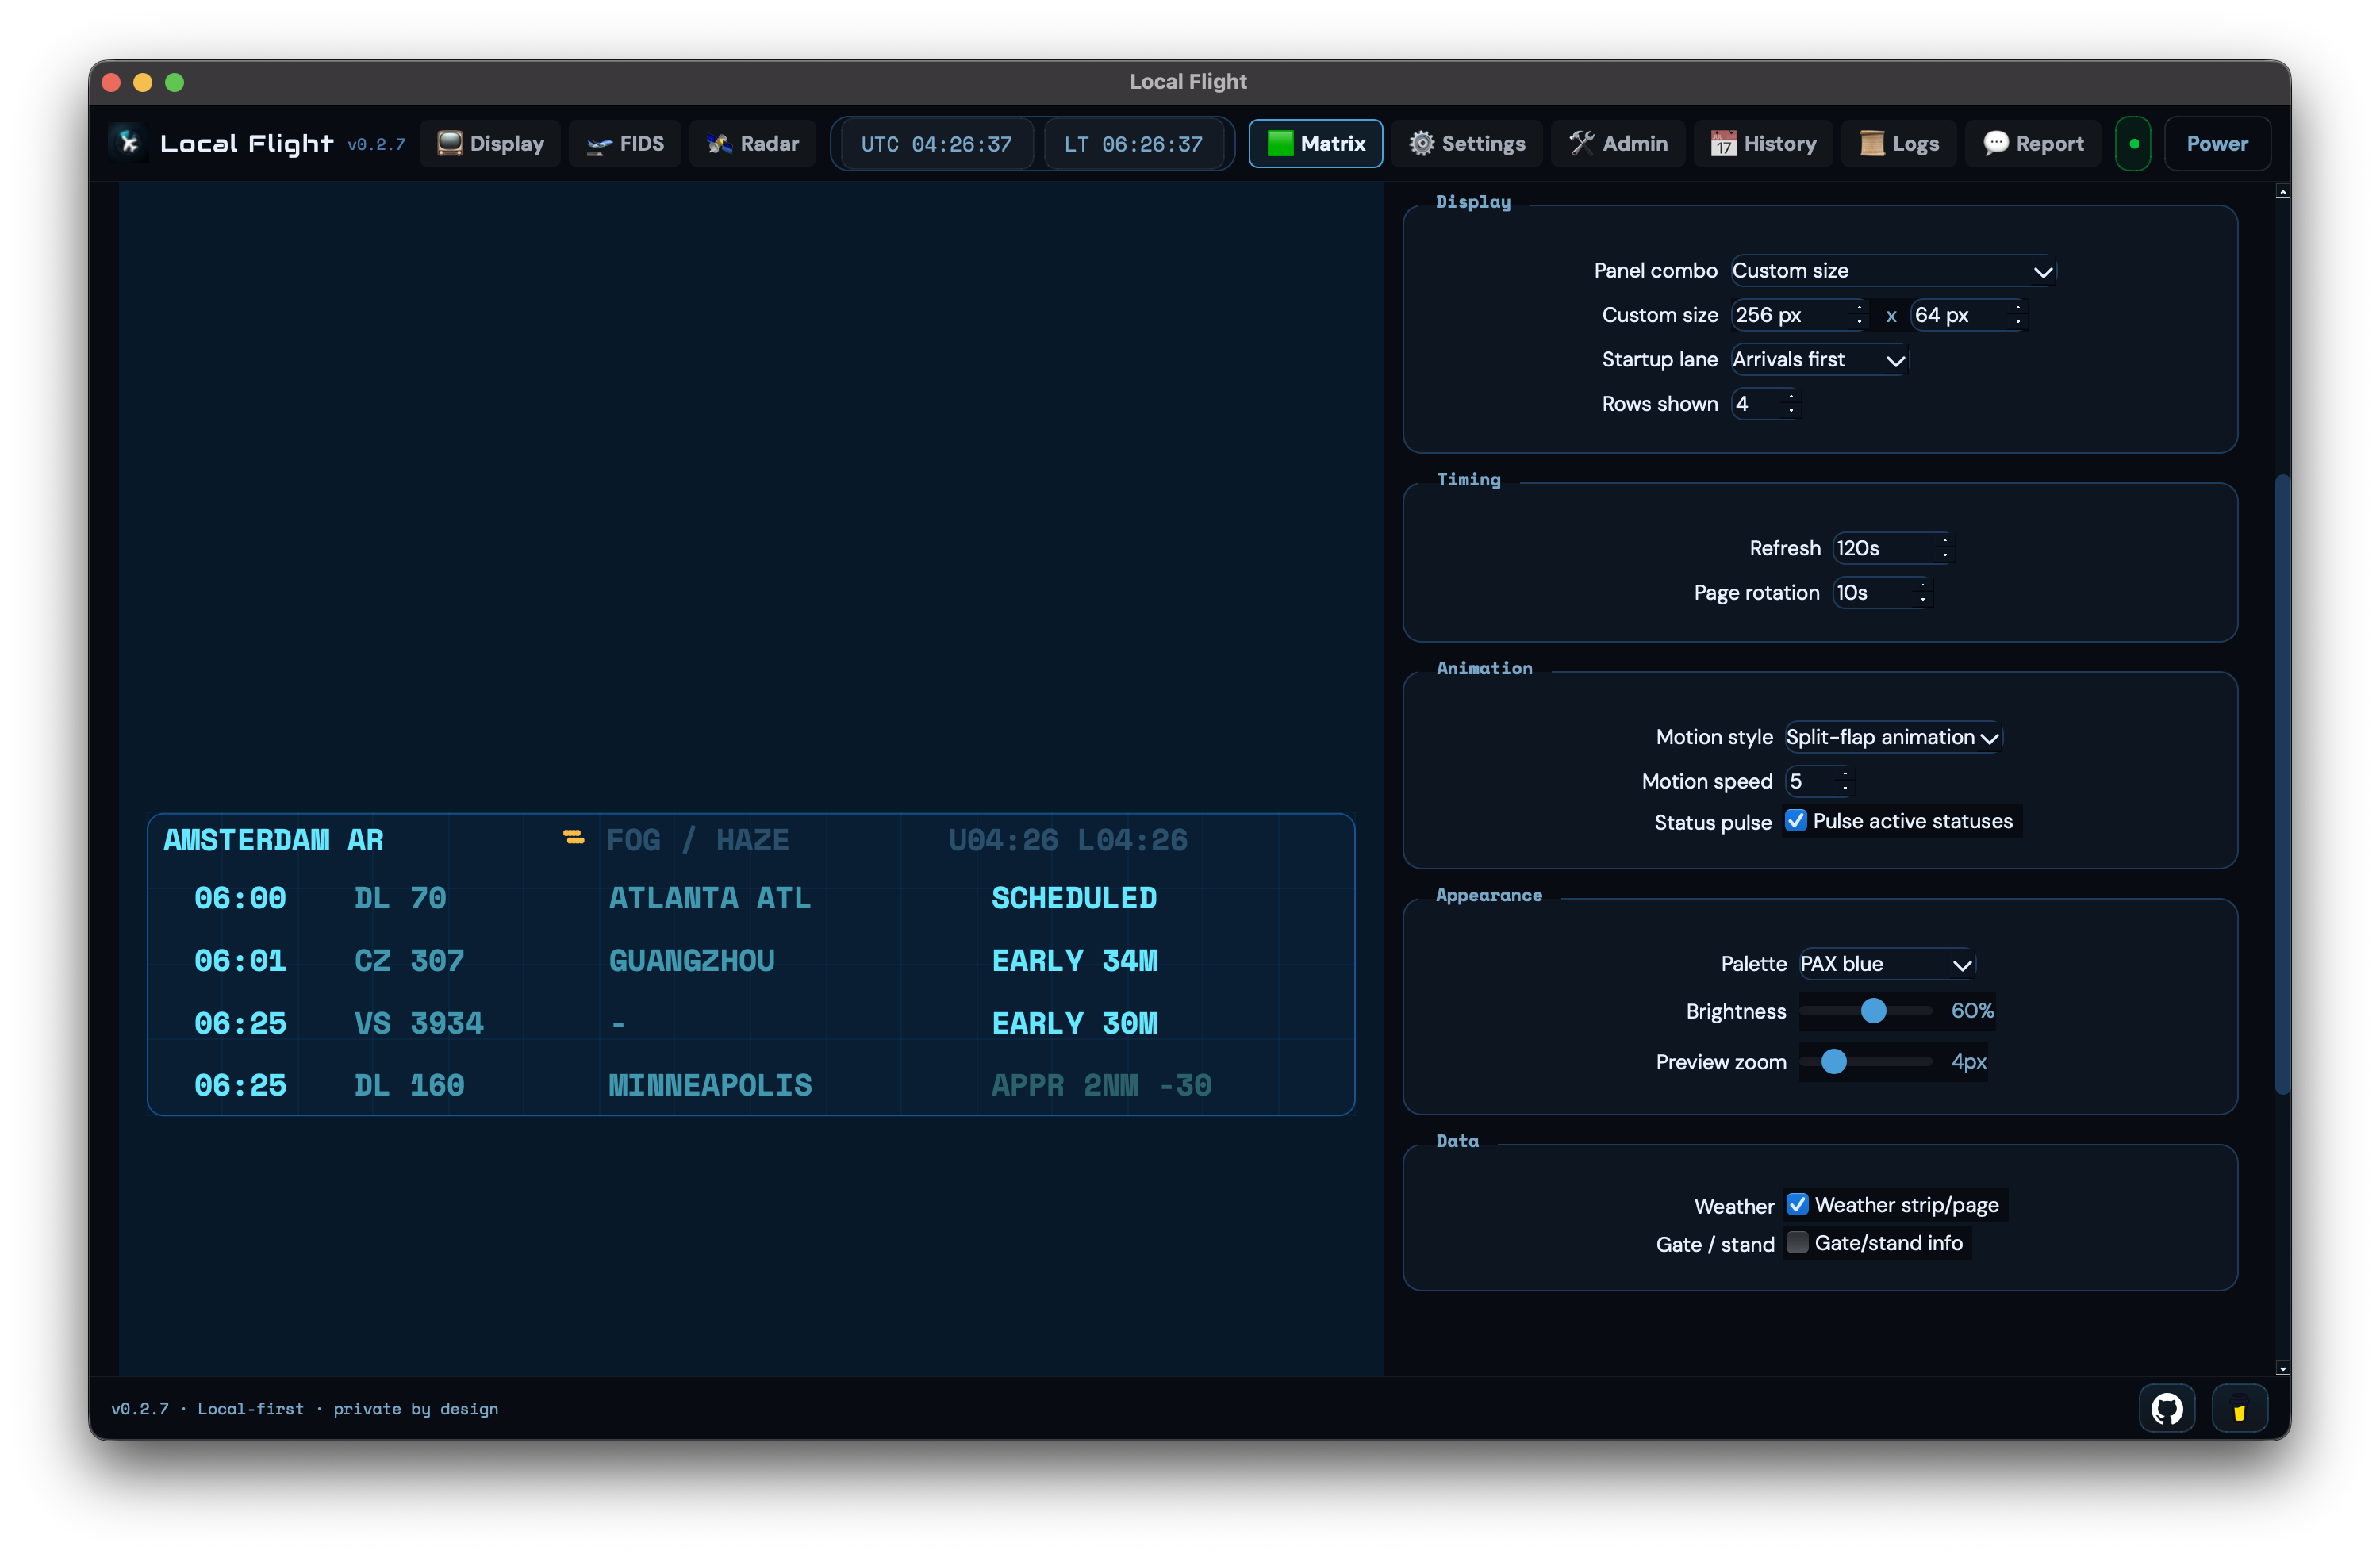2380x1558 pixels.
Task: Click the EARLY 34M status
Action: pos(1074,961)
